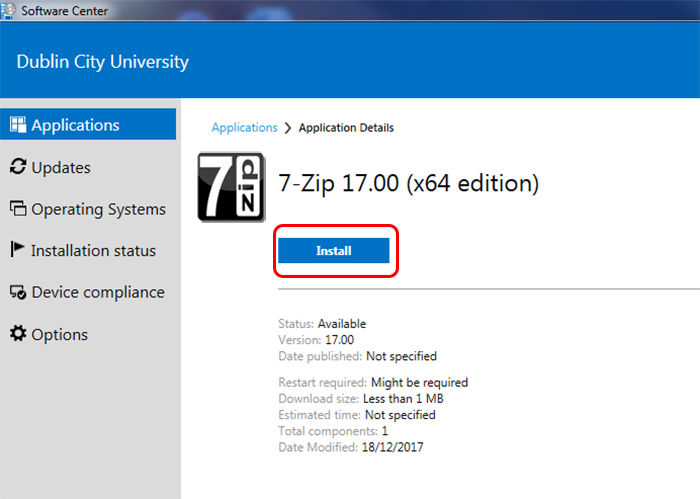
Task: Click the Version value '17.00'
Action: click(339, 340)
